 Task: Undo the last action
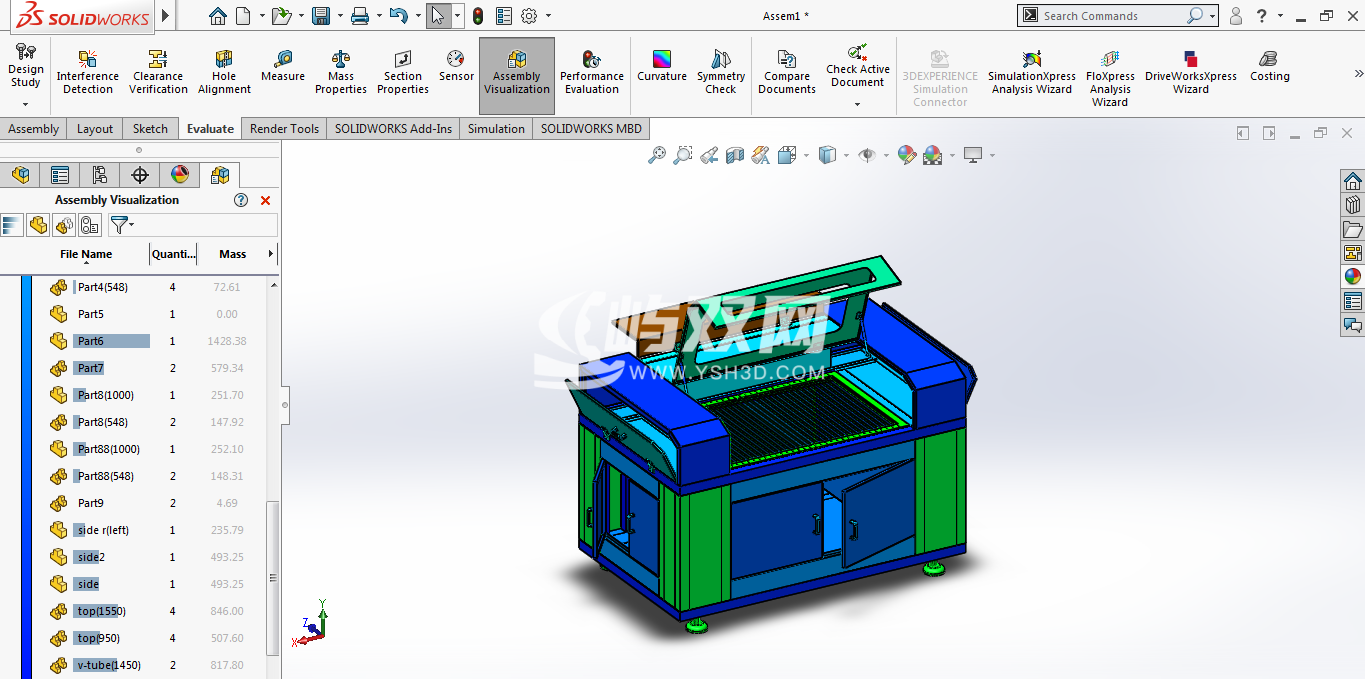click(x=398, y=16)
